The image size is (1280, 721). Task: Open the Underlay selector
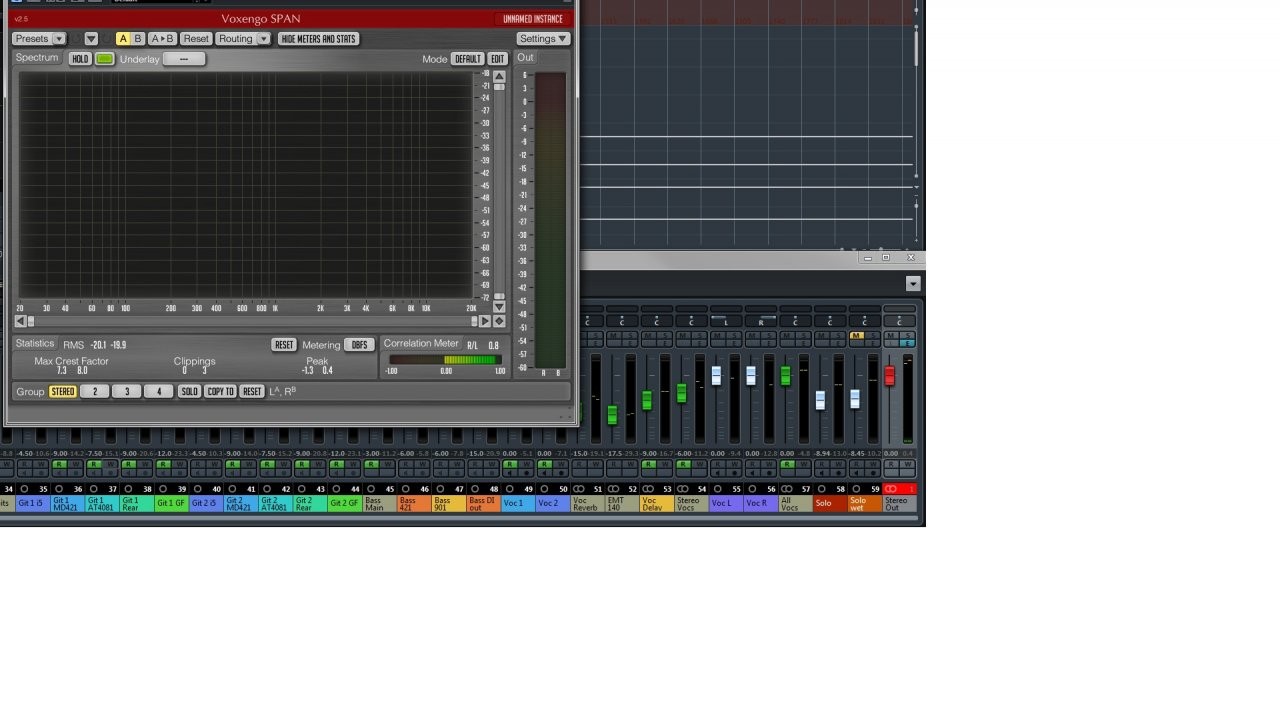click(x=184, y=59)
